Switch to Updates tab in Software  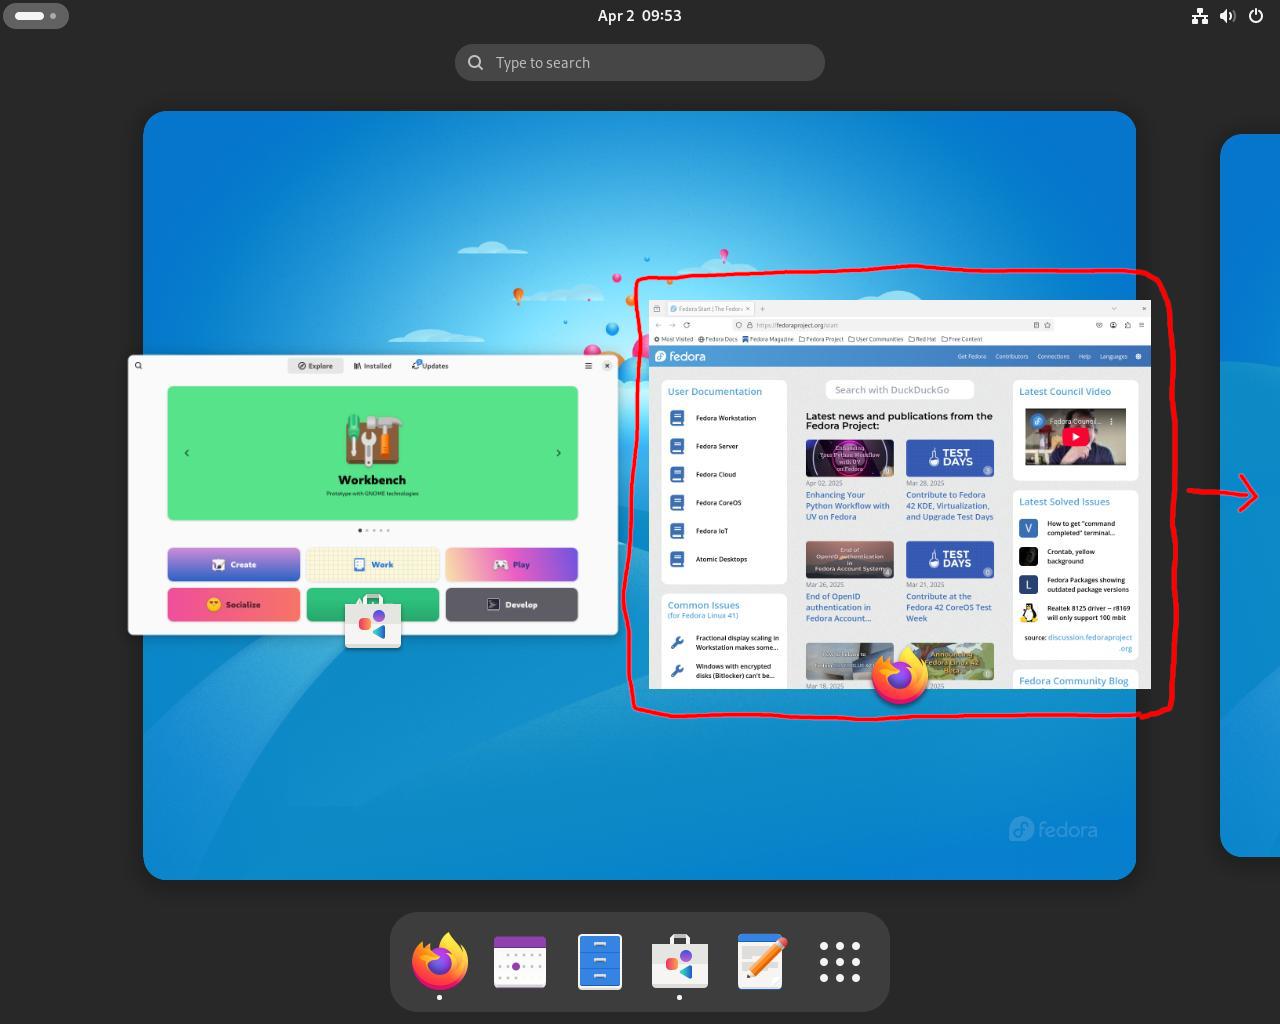pos(431,366)
